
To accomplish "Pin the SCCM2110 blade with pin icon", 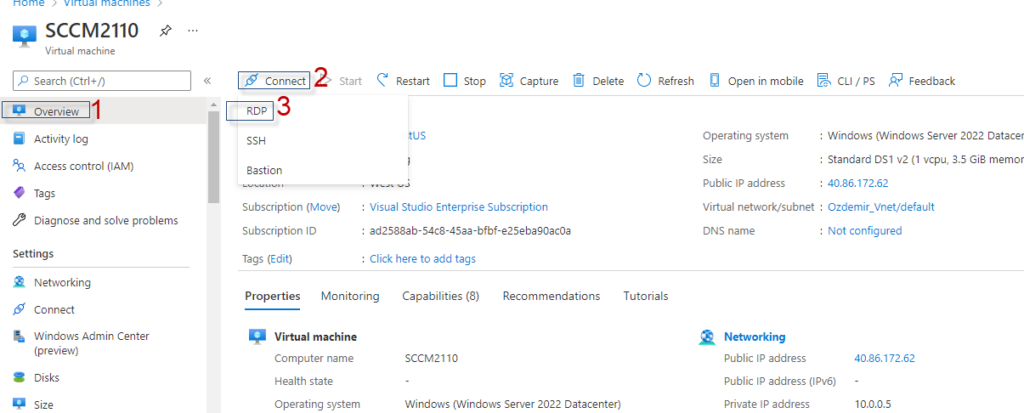I will (165, 31).
